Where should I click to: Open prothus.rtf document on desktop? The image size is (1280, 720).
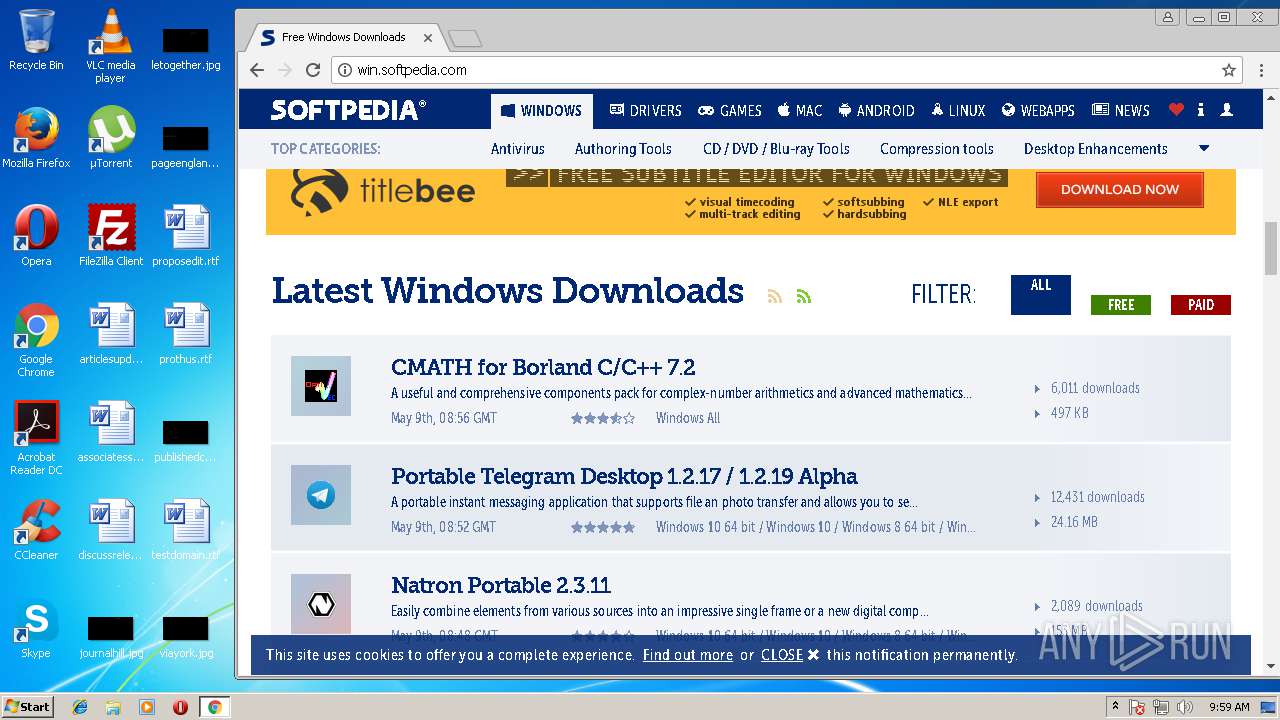coord(185,334)
